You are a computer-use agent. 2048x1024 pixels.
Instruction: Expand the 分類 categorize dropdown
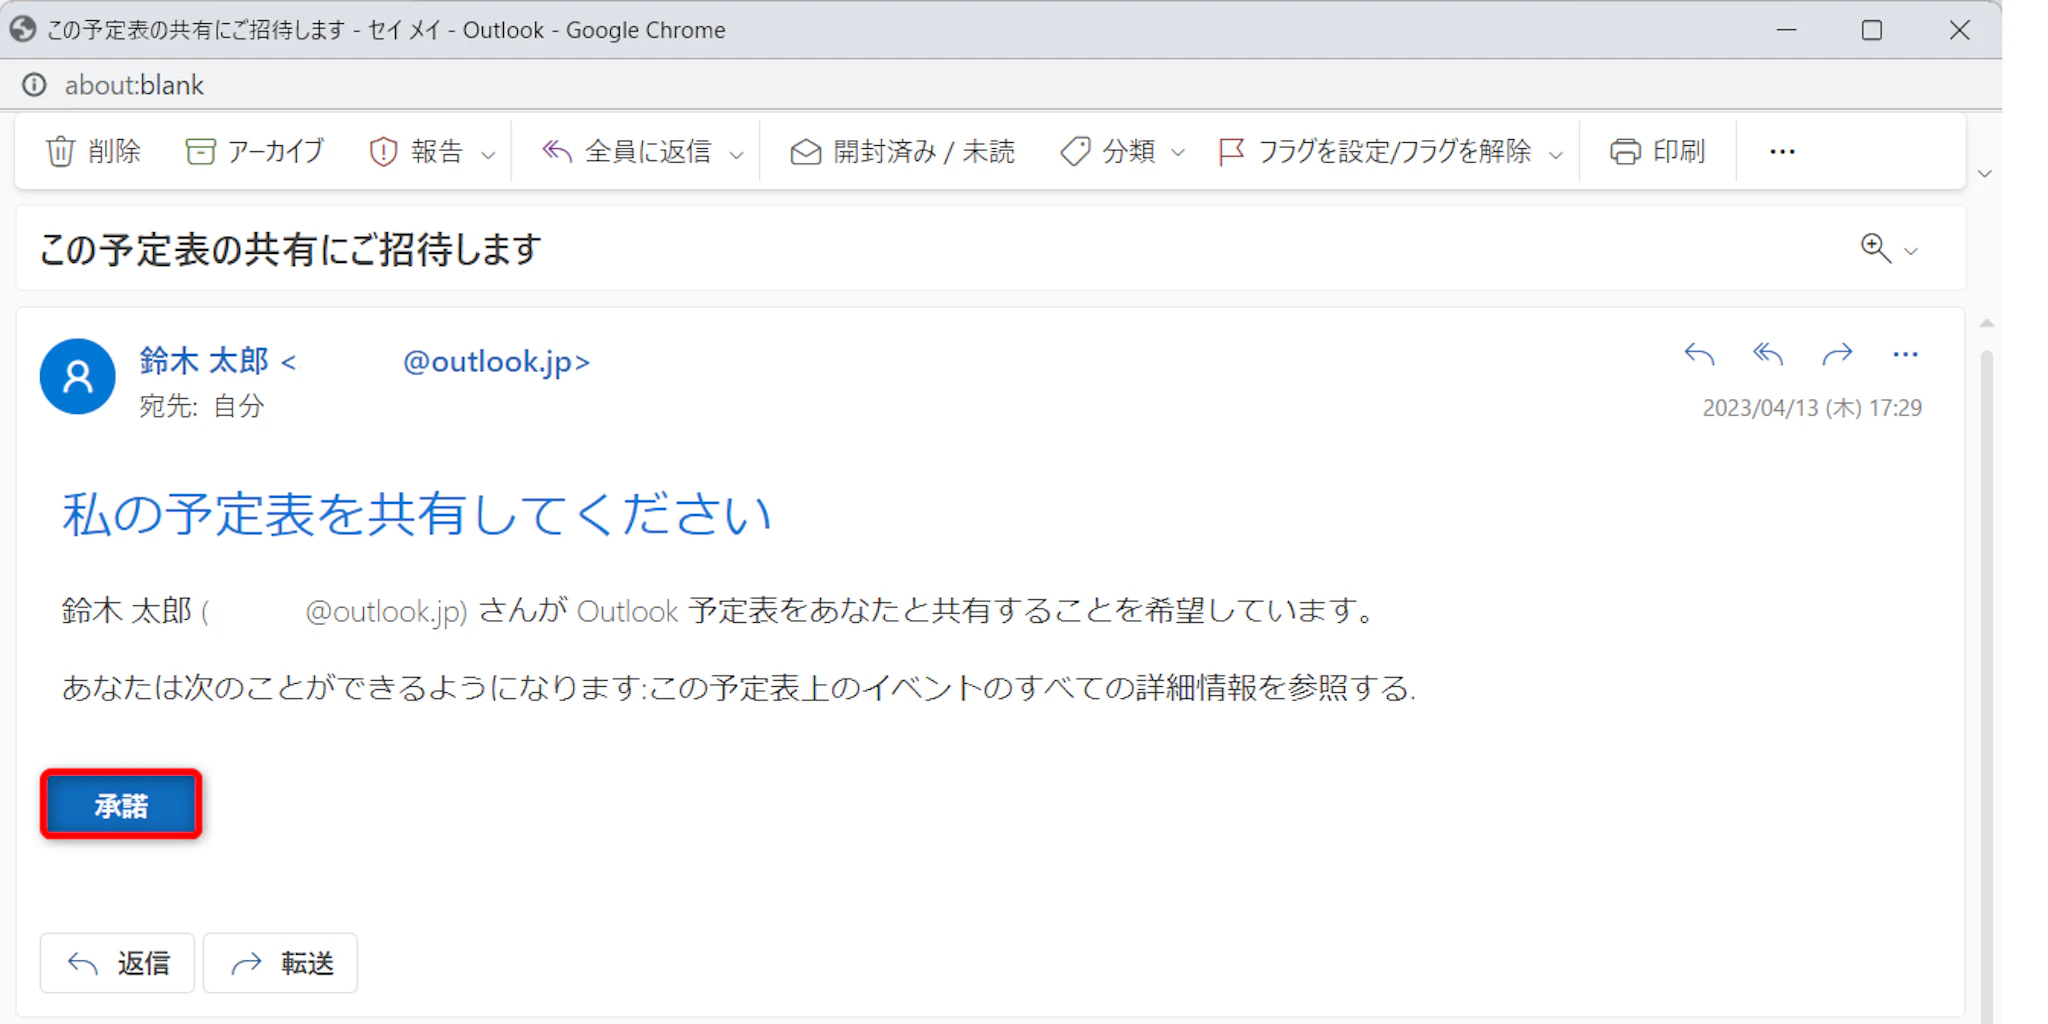1178,154
